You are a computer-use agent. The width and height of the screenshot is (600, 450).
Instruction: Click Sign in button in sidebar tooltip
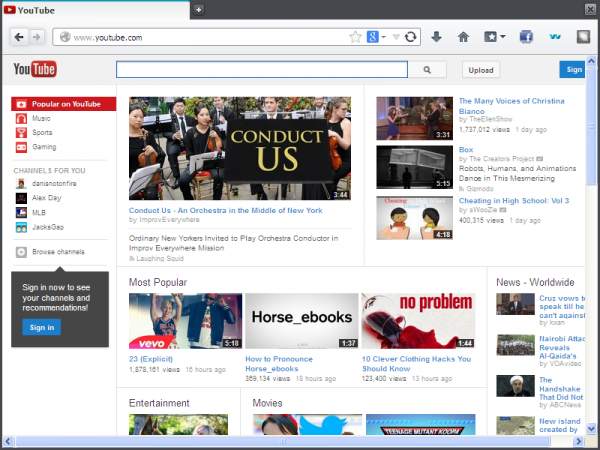tap(41, 327)
